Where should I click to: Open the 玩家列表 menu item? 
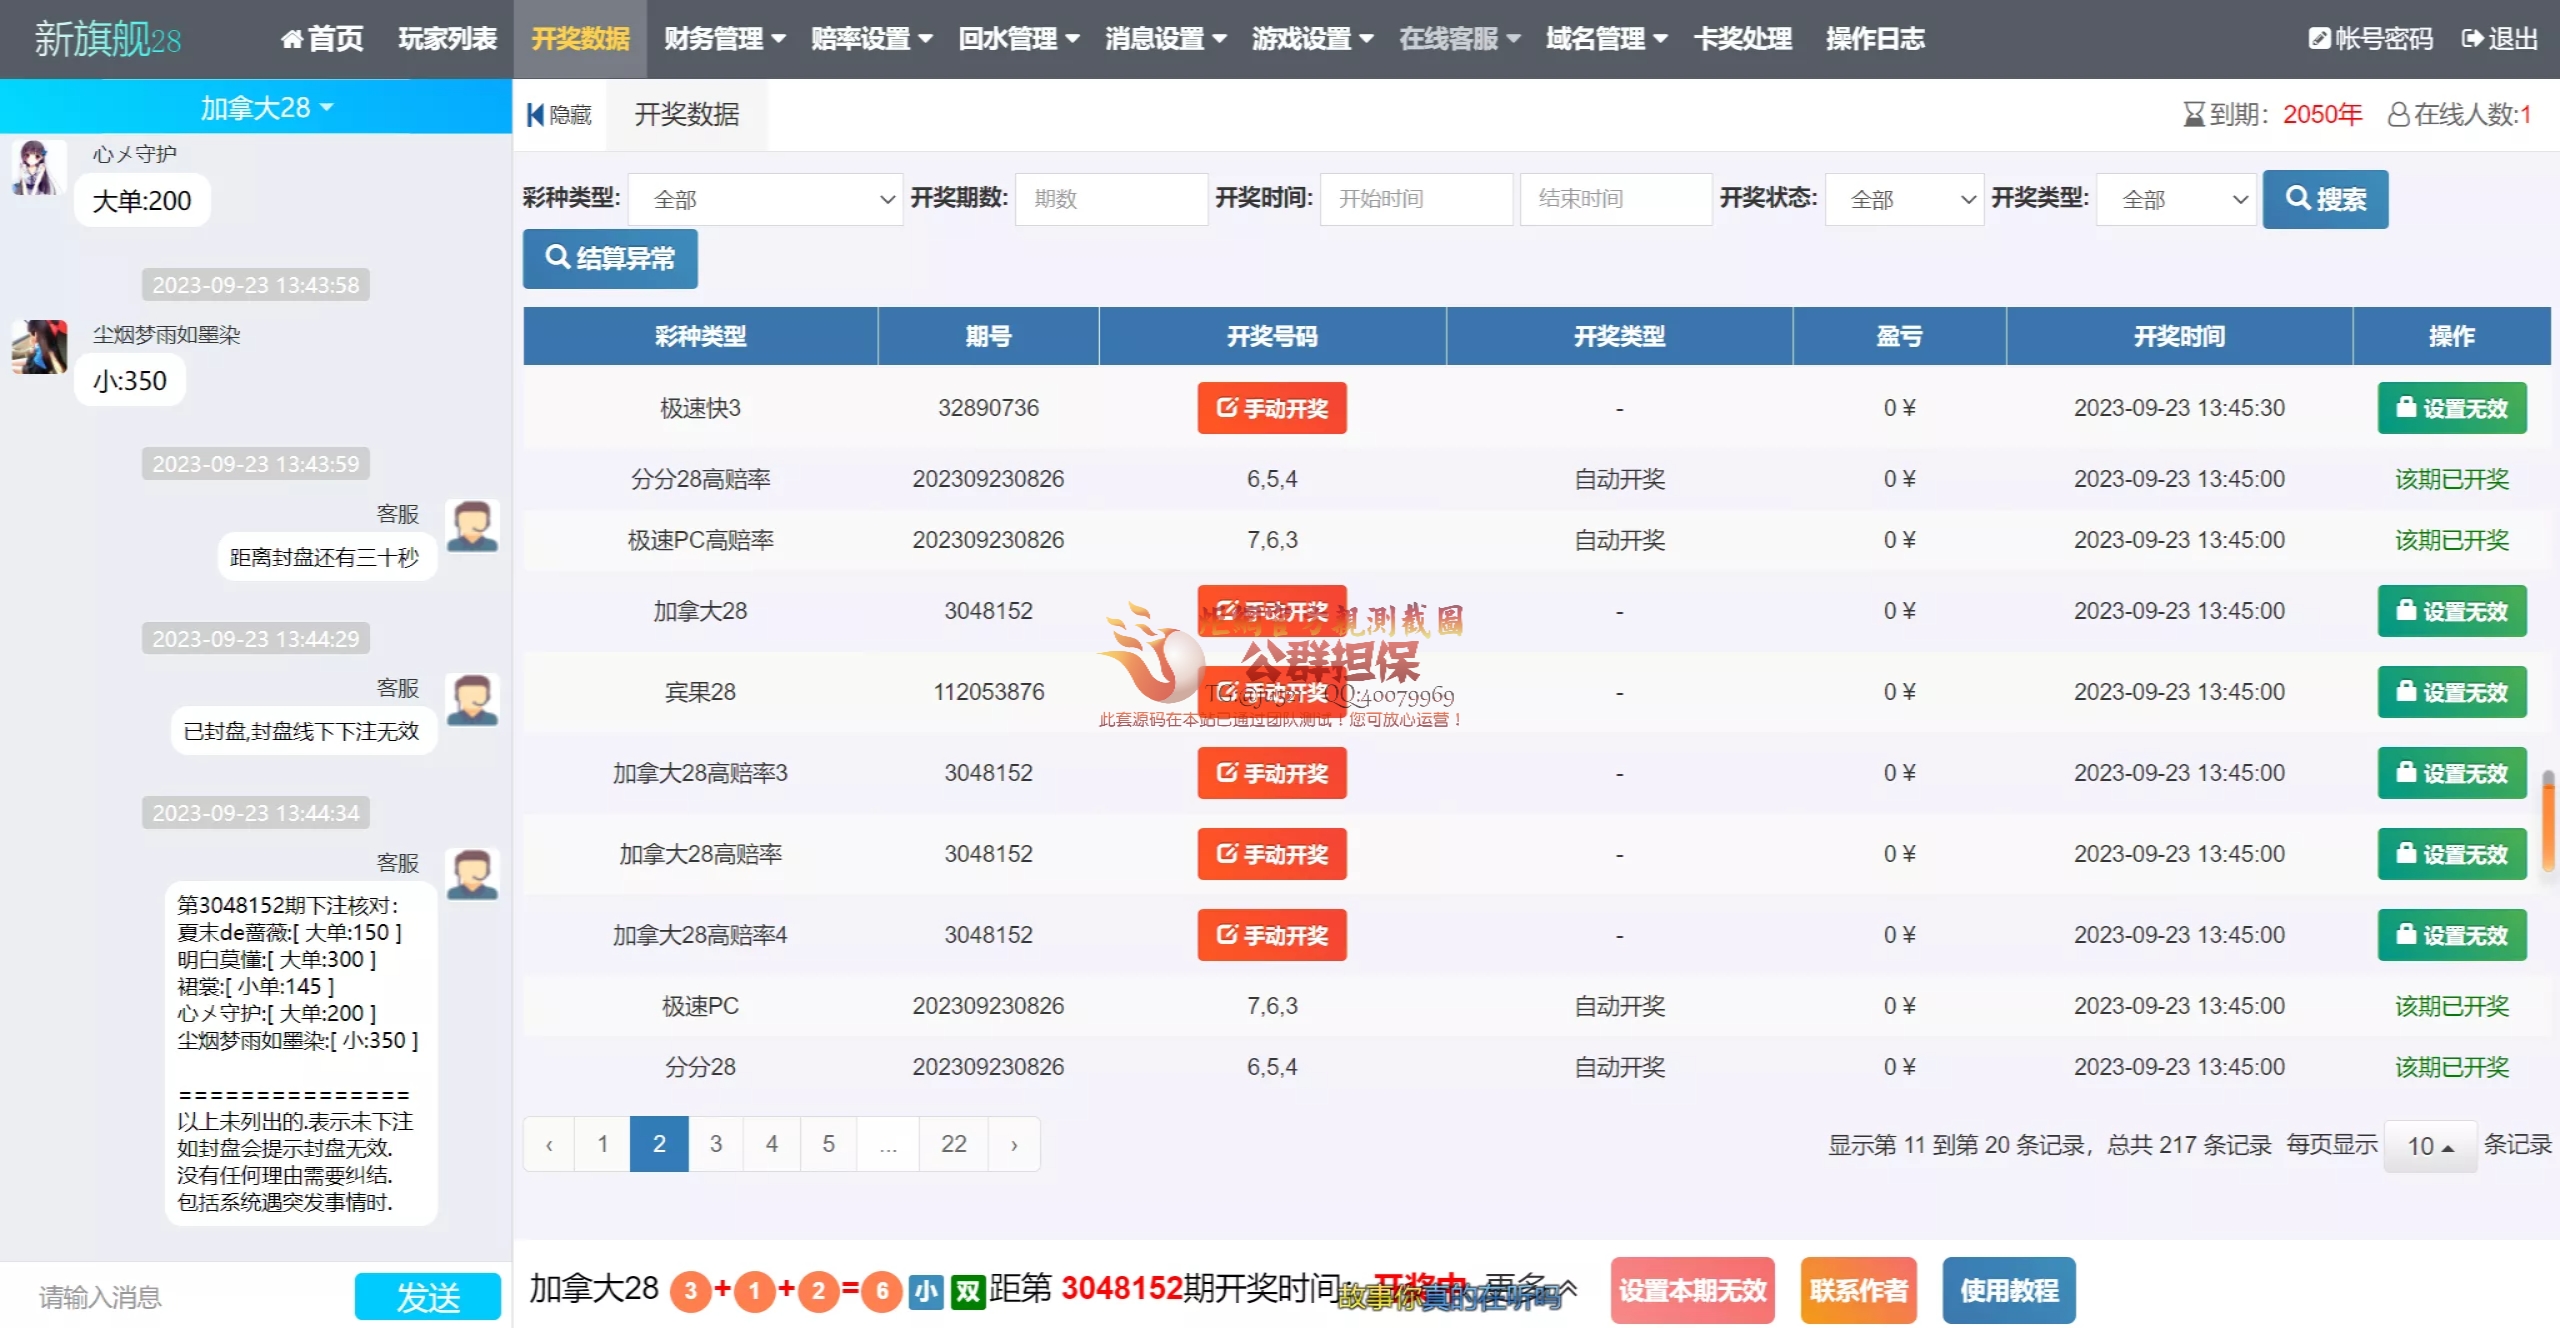447,39
